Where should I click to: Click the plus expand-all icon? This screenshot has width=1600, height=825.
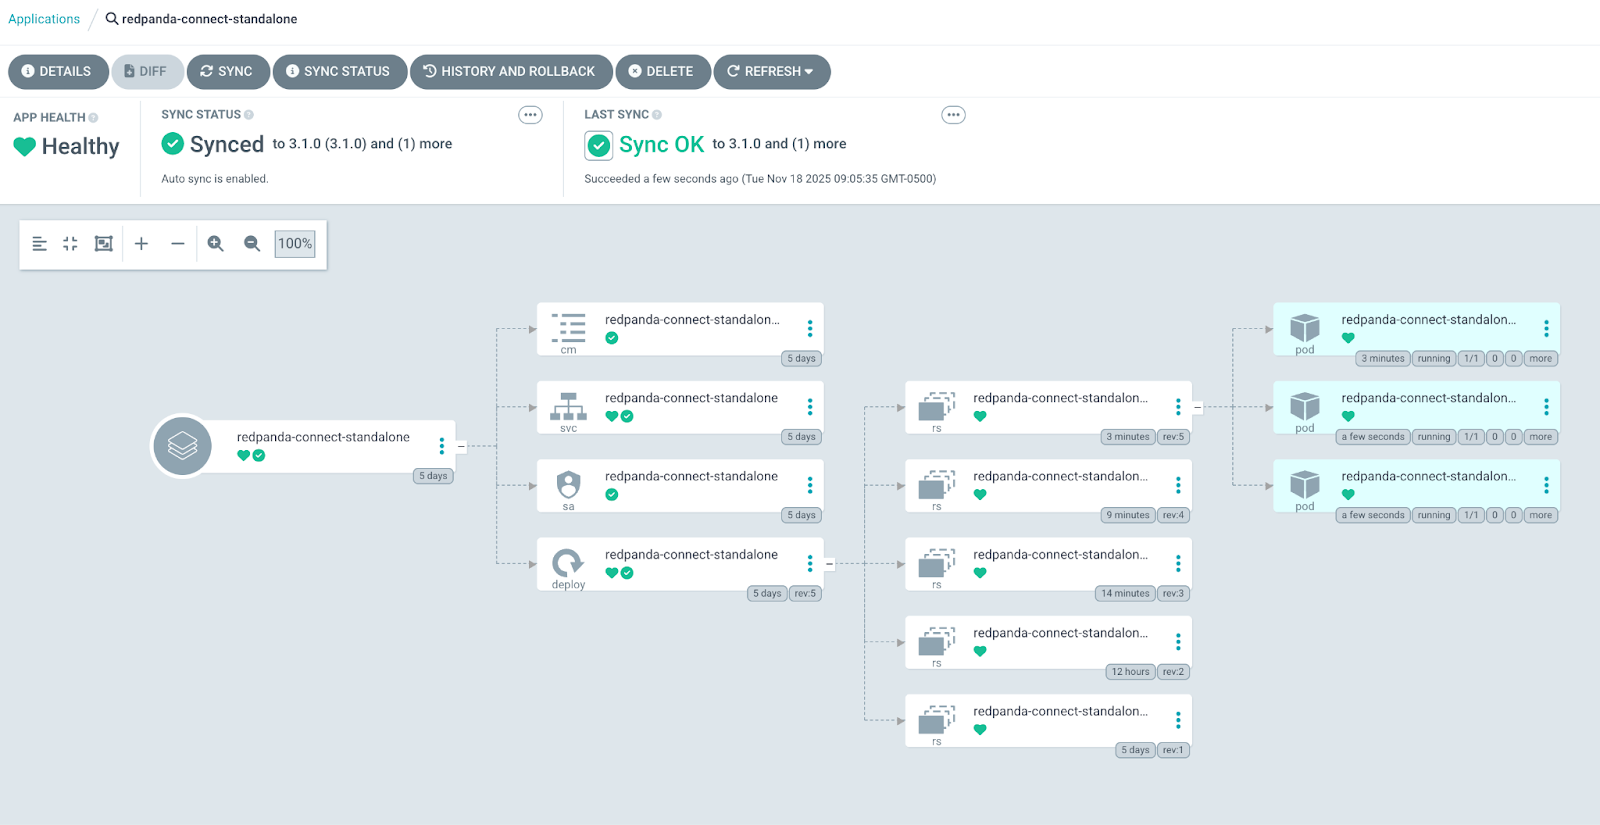coord(141,244)
